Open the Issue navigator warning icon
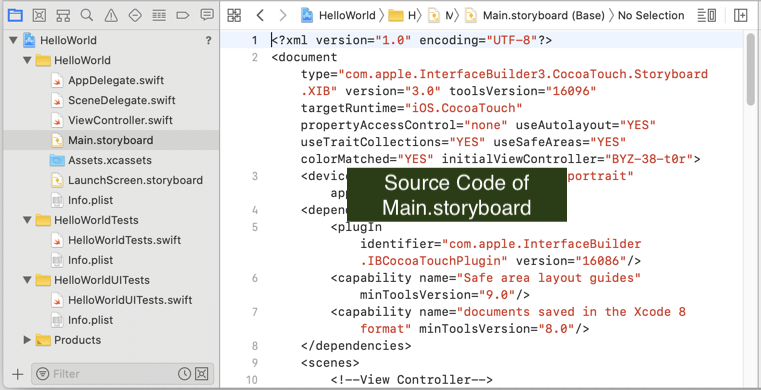Image resolution: width=761 pixels, height=390 pixels. (x=111, y=16)
